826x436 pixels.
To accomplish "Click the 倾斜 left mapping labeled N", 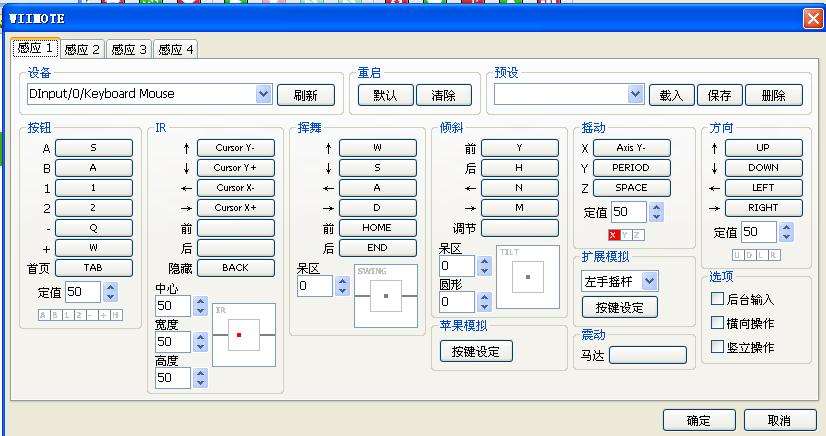I will (519, 188).
